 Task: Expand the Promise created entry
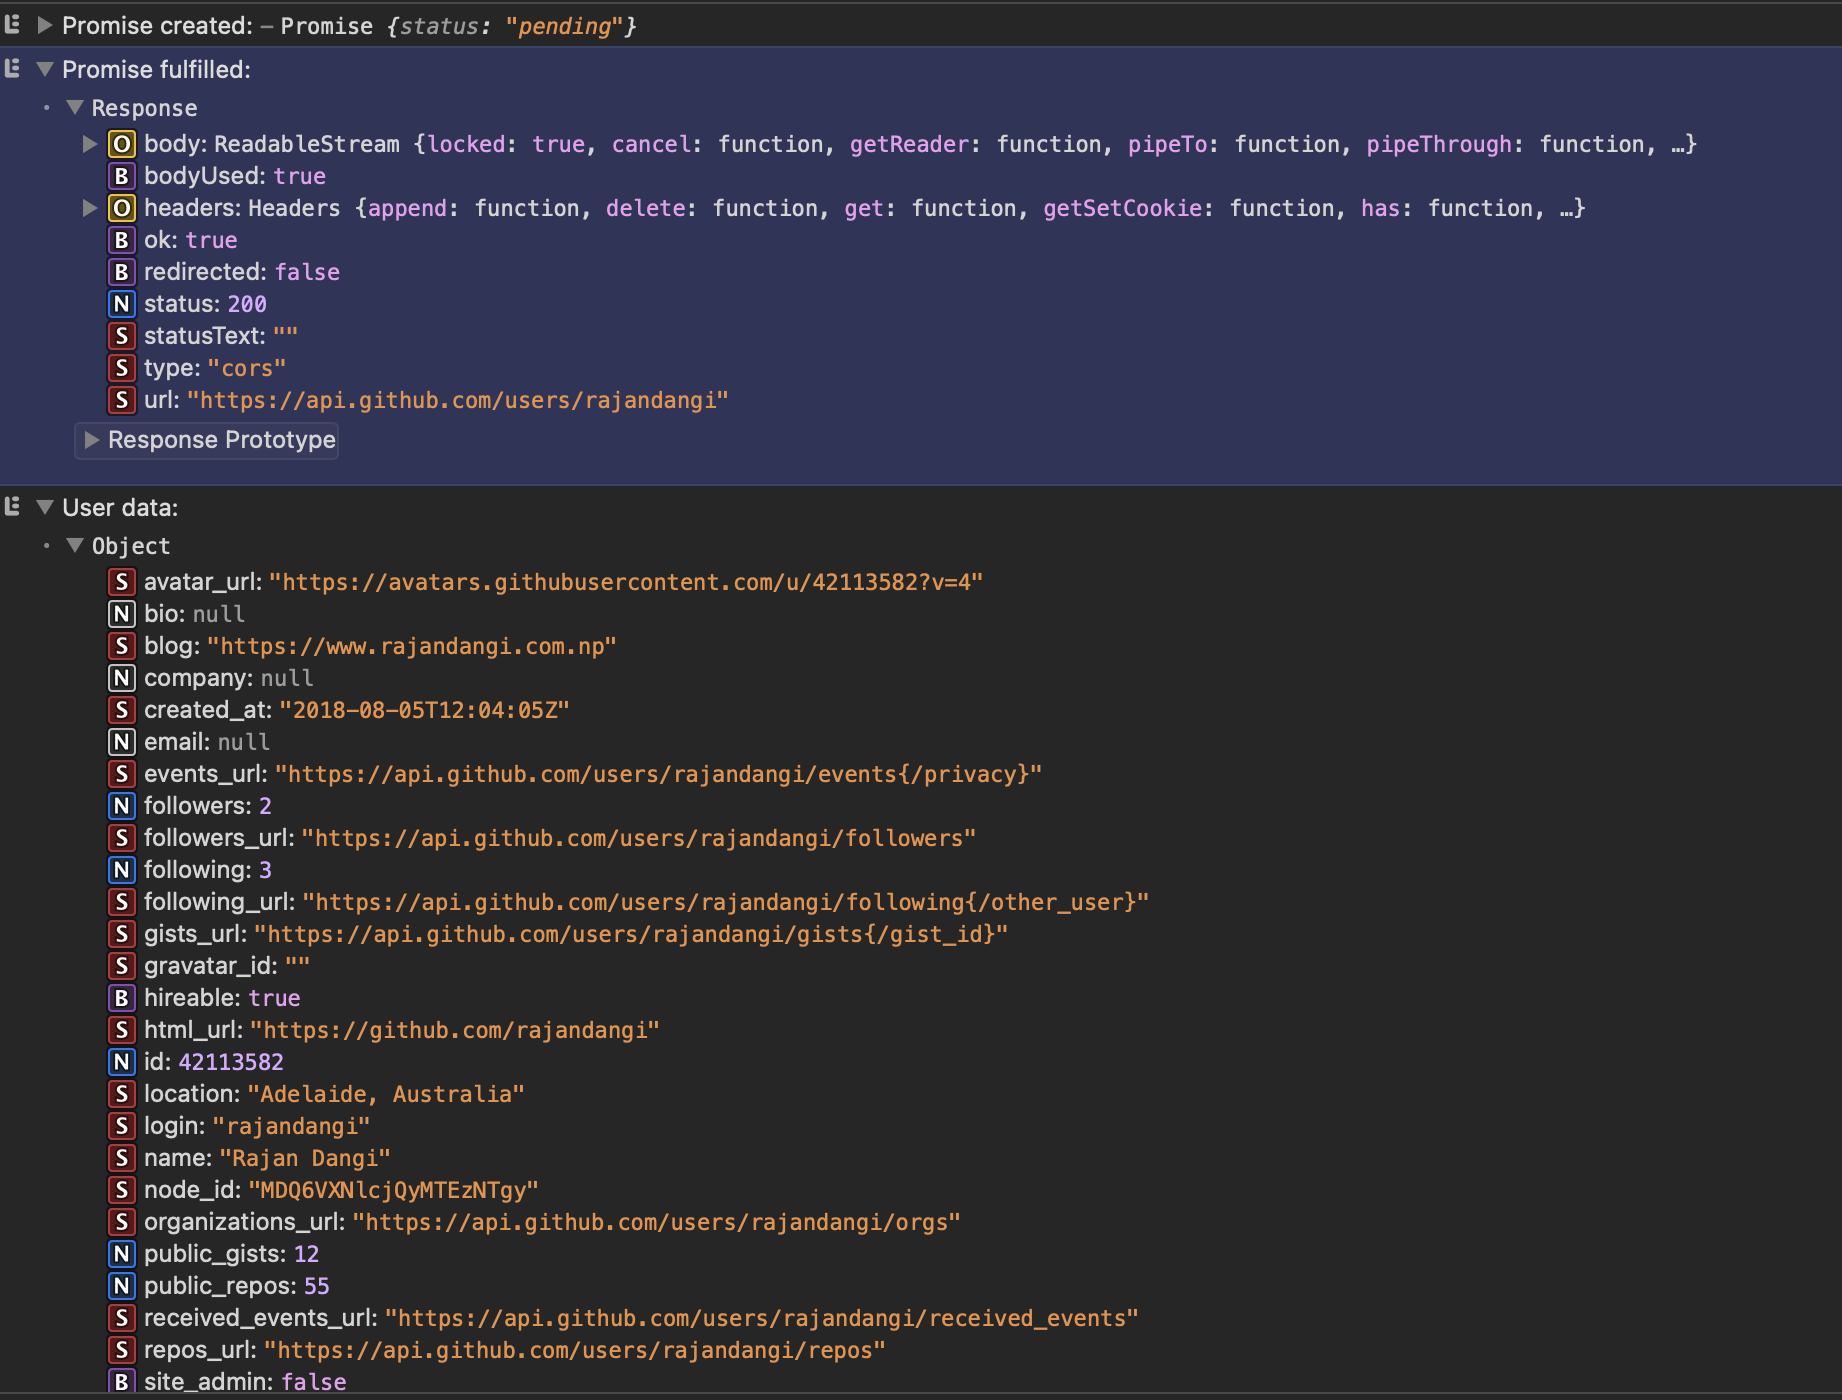click(x=44, y=25)
